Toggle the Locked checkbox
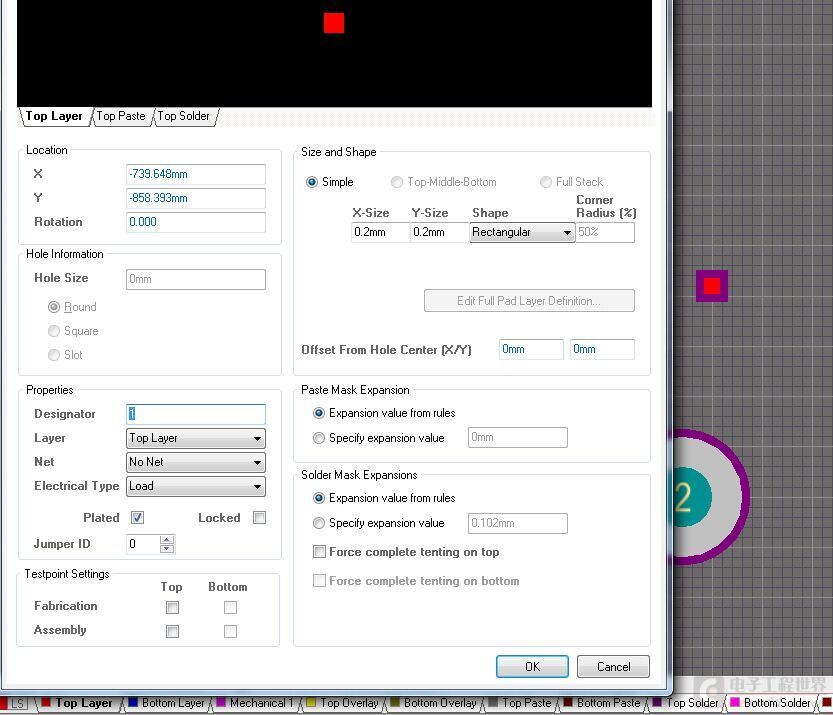 (x=259, y=517)
